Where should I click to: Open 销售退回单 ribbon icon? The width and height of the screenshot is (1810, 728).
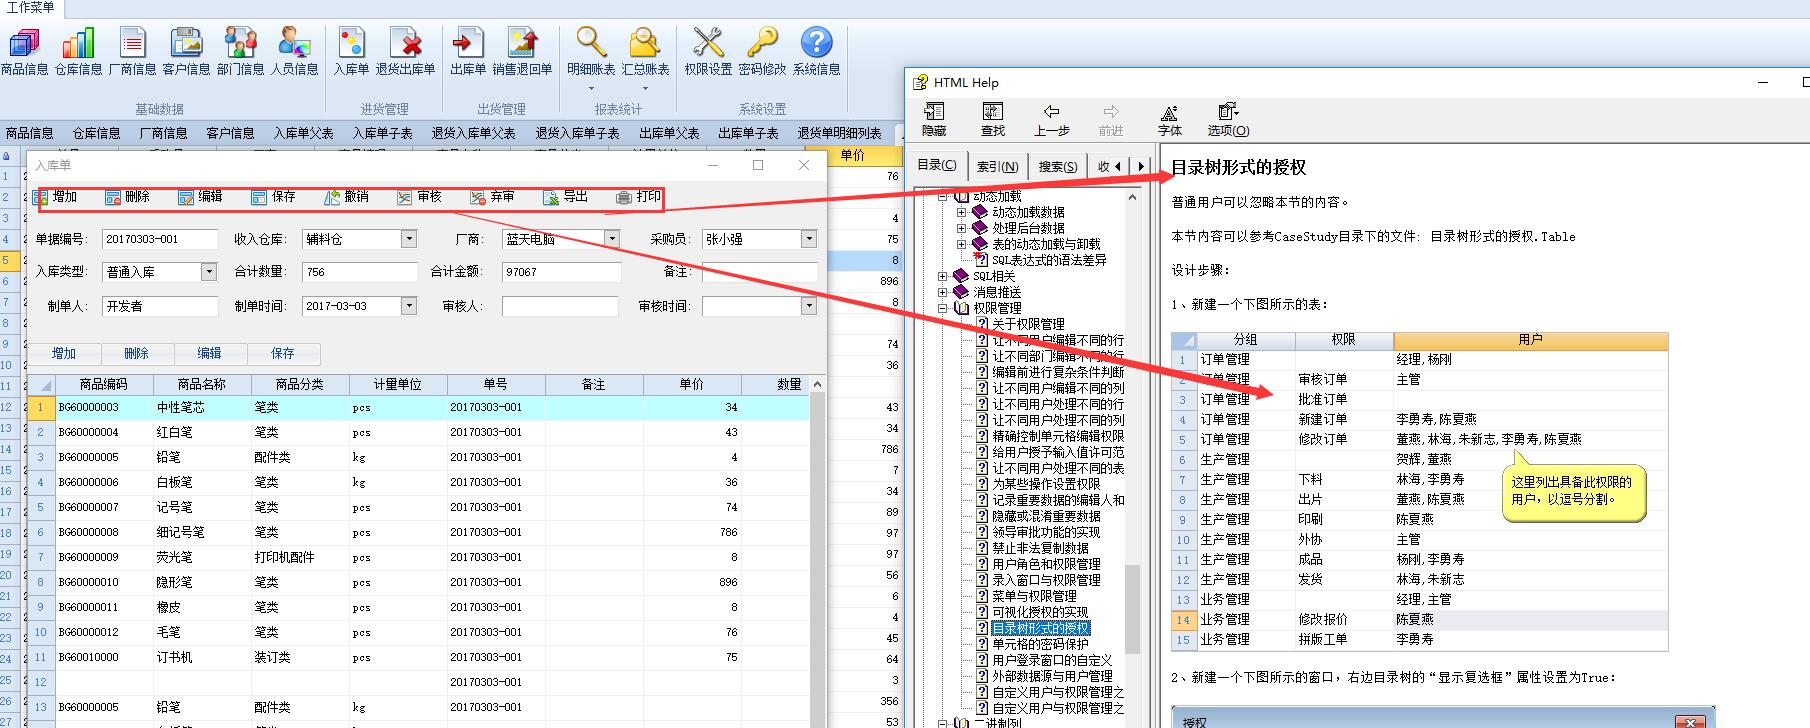coord(522,52)
